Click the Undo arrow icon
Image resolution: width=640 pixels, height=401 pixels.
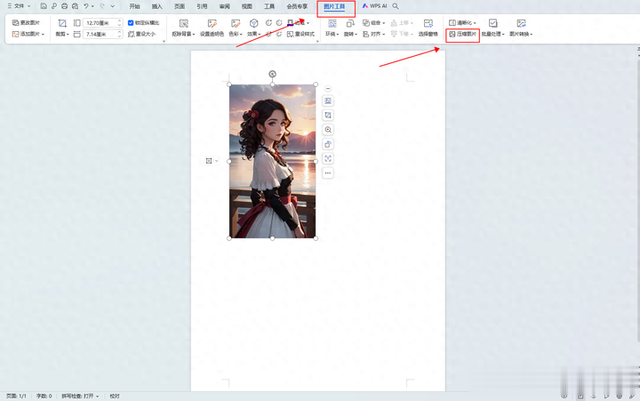tap(86, 6)
